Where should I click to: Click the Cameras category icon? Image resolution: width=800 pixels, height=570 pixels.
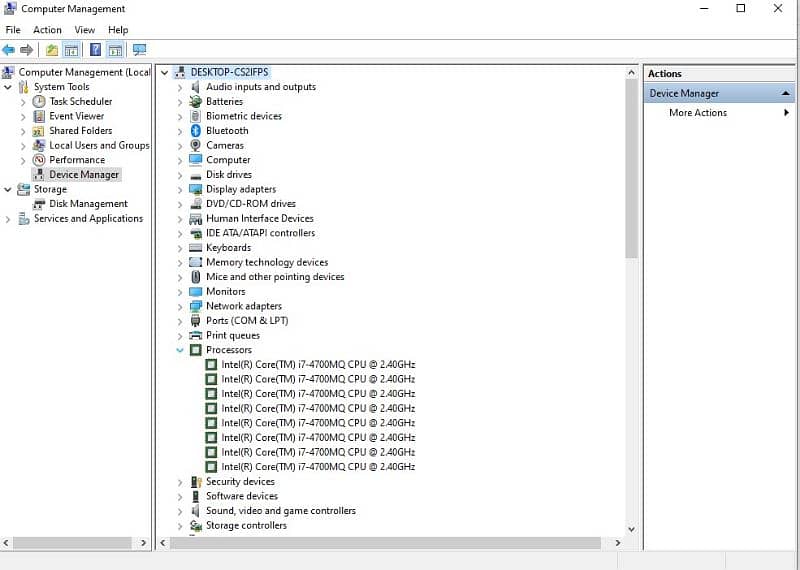[196, 145]
